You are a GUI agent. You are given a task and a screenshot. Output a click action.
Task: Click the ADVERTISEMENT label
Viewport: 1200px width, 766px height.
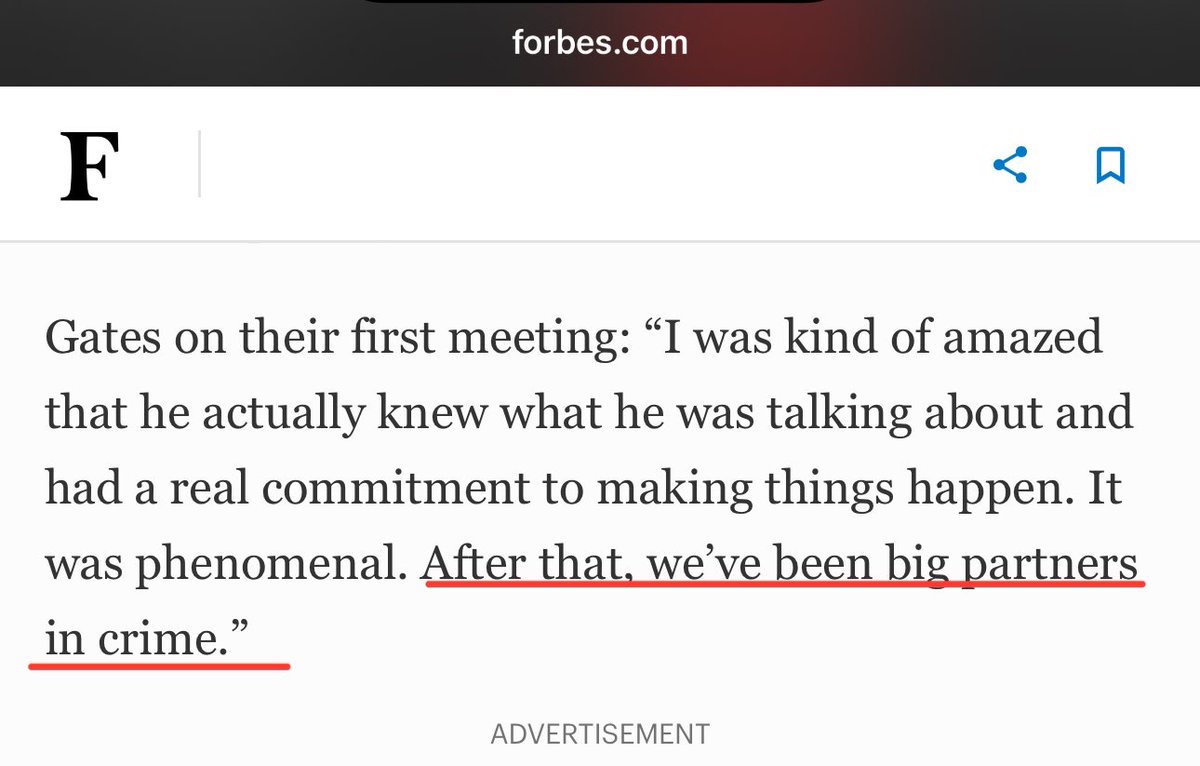coord(600,734)
